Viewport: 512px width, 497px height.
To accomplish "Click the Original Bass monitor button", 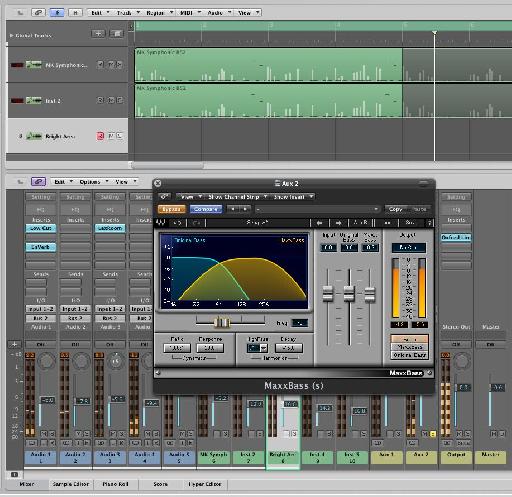I will tap(409, 355).
